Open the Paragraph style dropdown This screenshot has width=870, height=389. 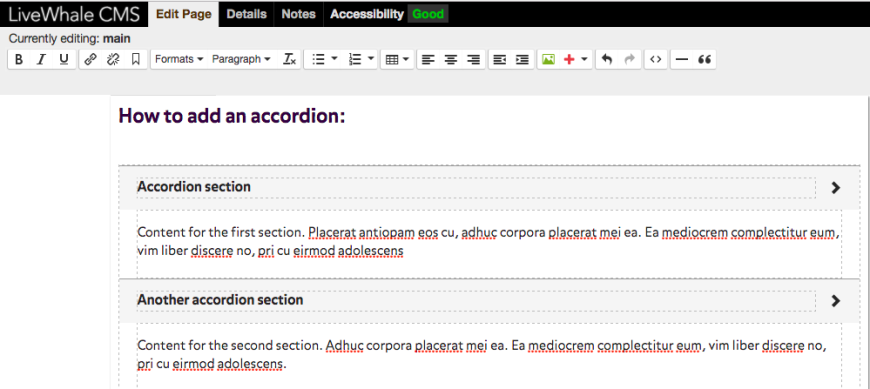pos(241,59)
